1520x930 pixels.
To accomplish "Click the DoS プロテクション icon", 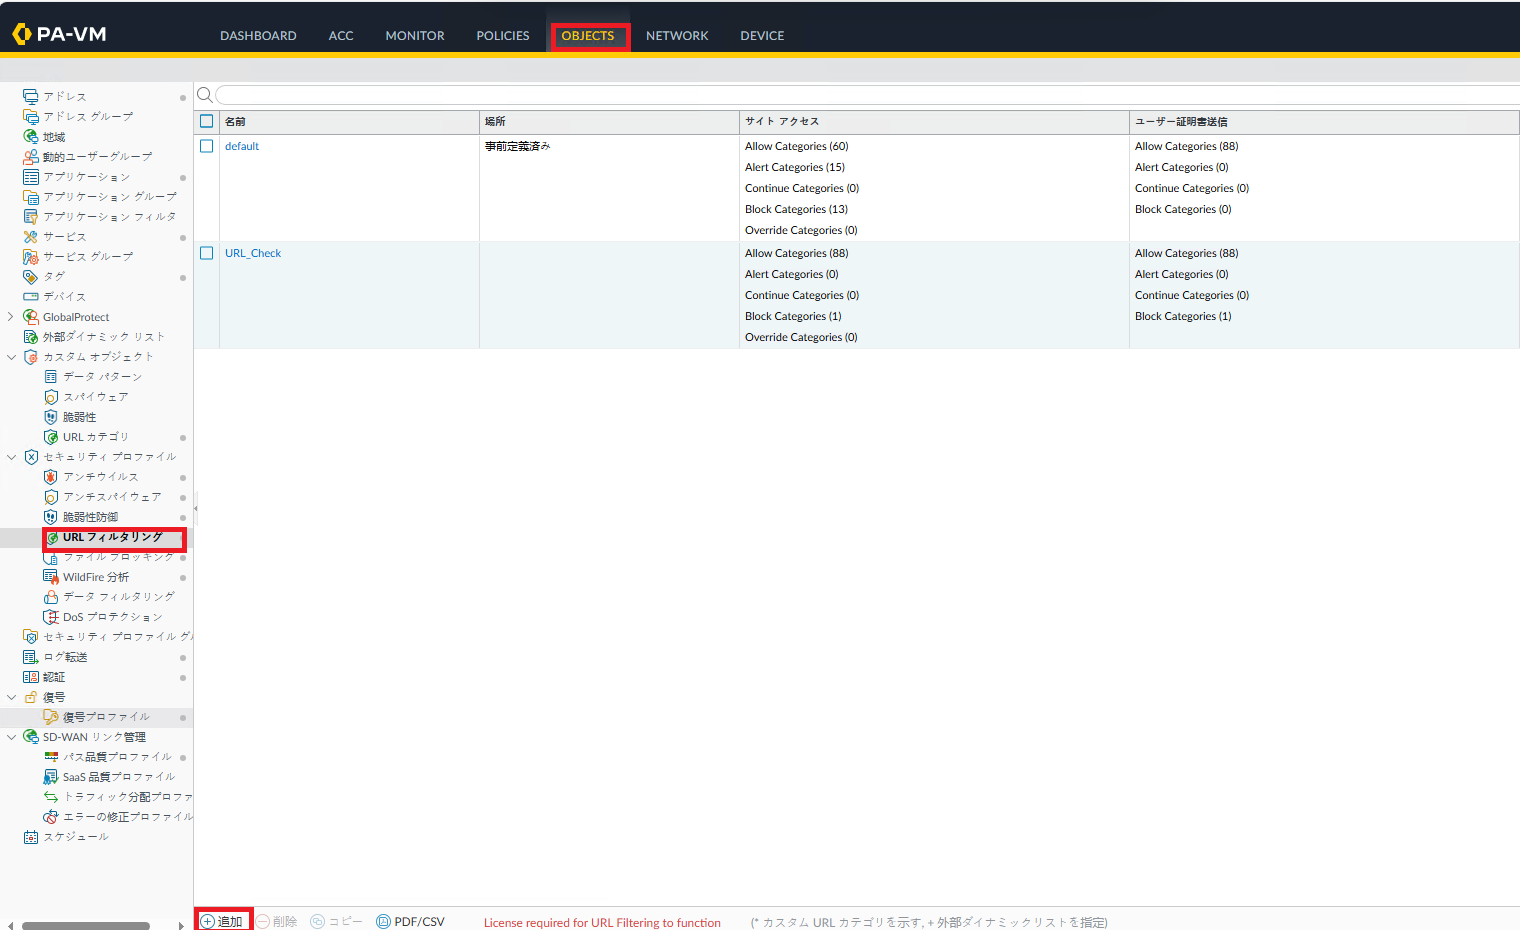I will click(x=51, y=617).
